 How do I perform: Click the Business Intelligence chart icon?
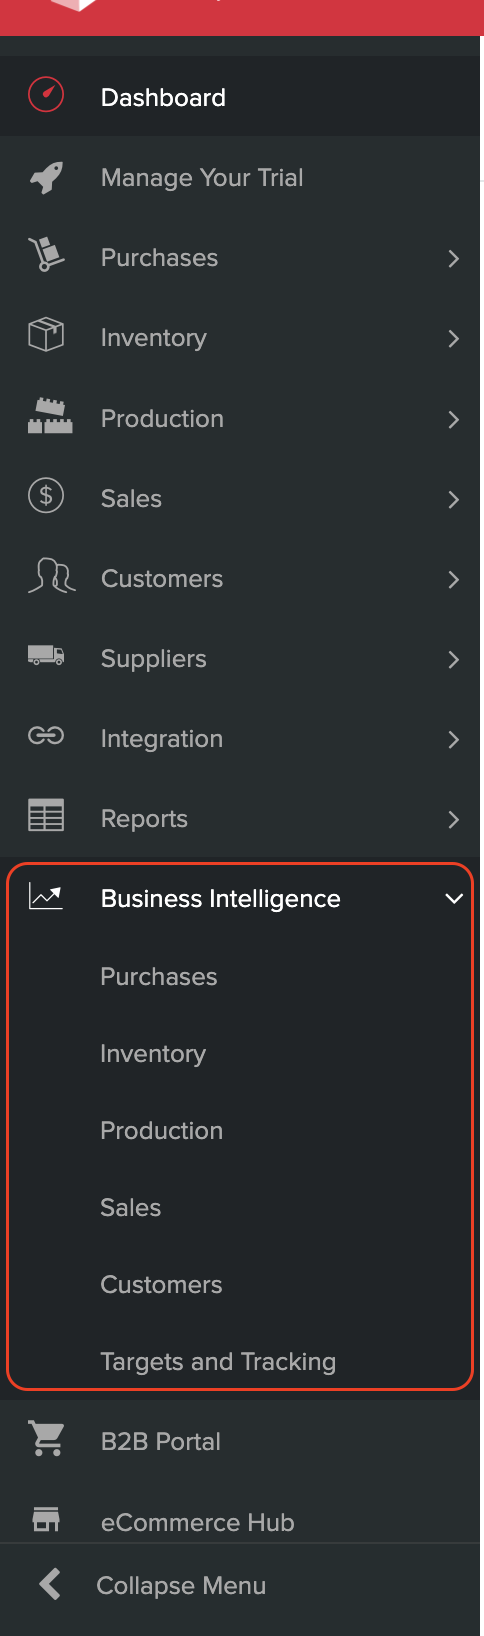point(46,896)
